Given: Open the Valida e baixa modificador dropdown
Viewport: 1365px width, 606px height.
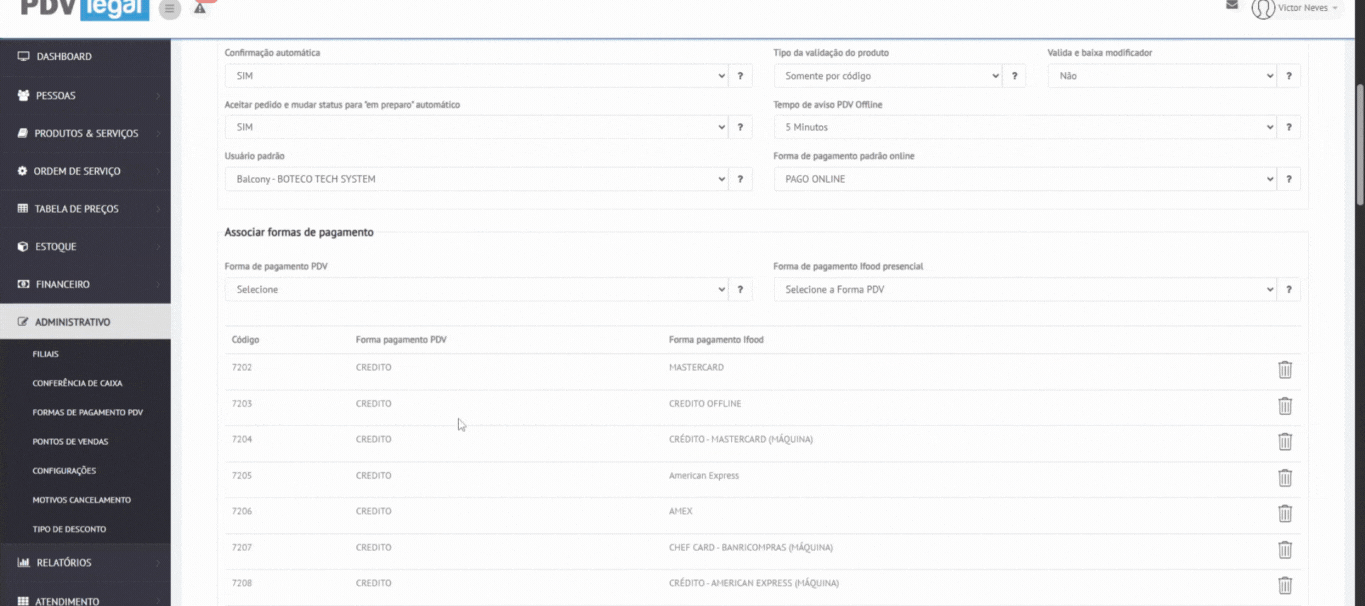Looking at the screenshot, I should [1161, 76].
